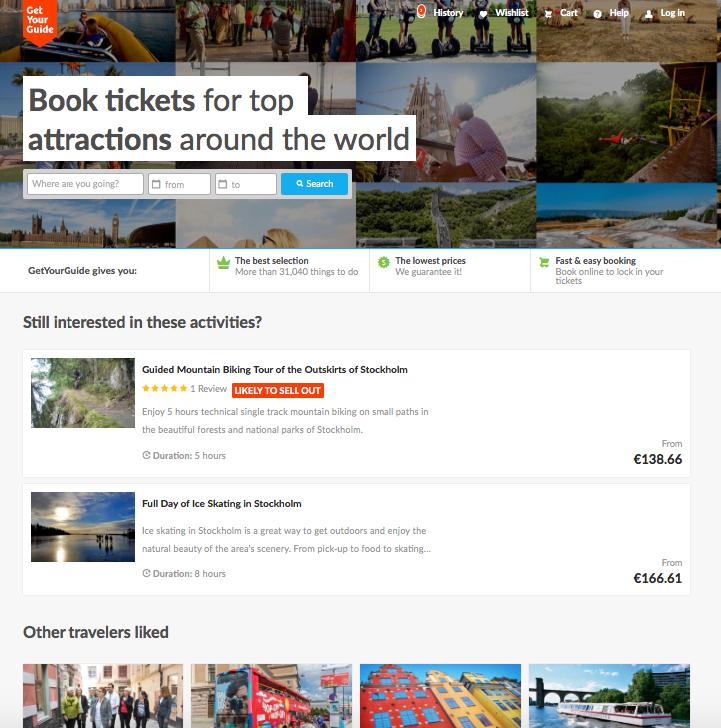721x728 pixels.
Task: Open the red sightseeing bus tour thumbnail
Action: [x=271, y=696]
